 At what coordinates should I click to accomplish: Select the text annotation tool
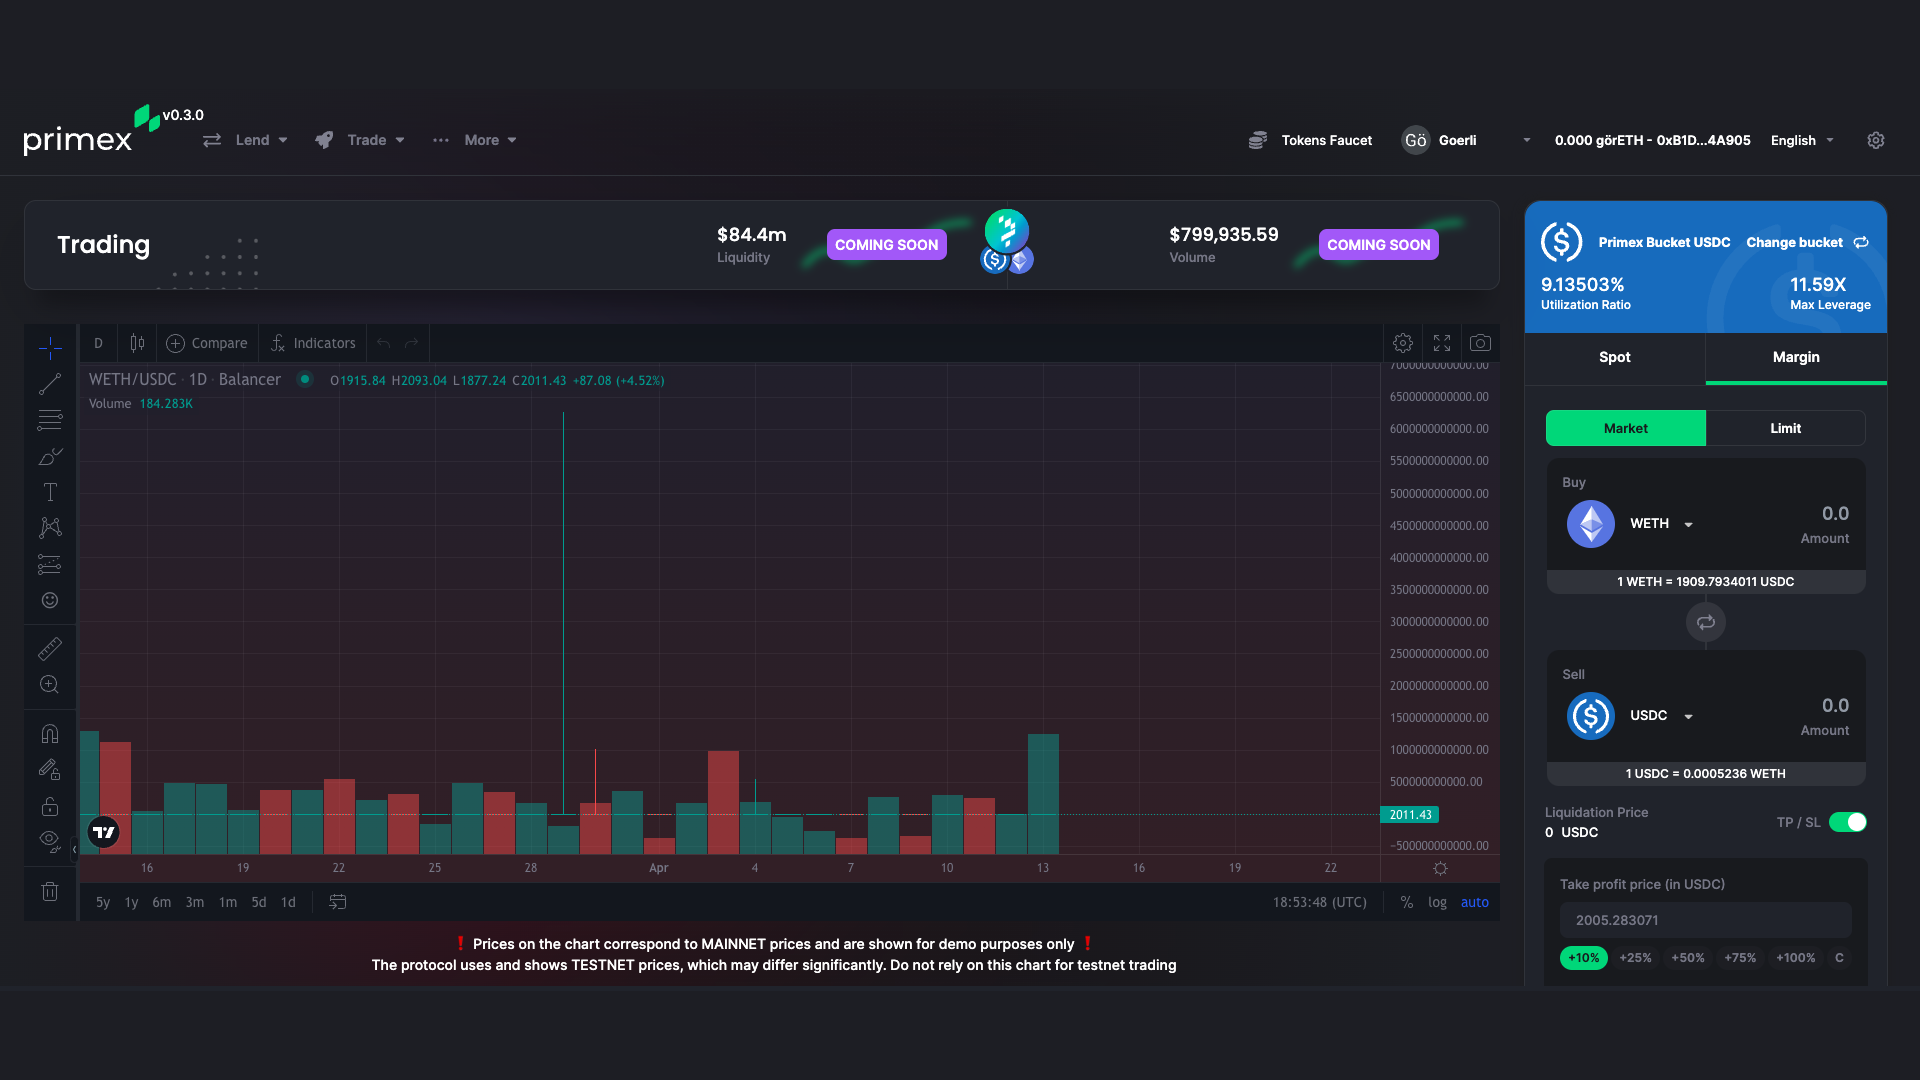(x=50, y=492)
